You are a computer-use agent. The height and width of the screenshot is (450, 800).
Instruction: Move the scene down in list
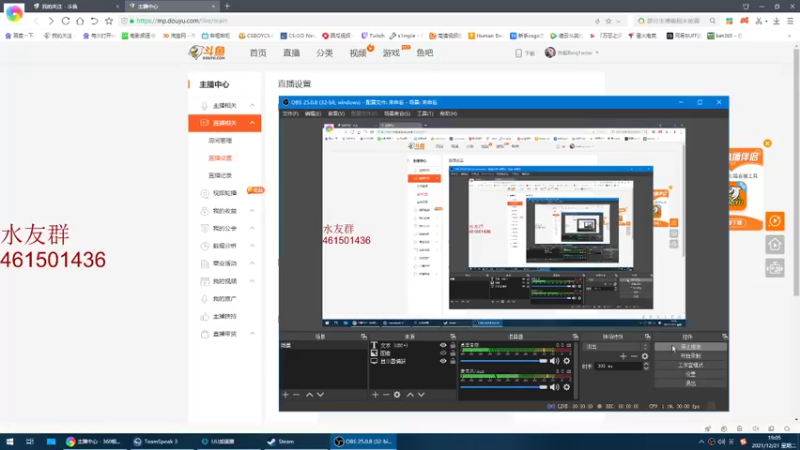point(320,394)
